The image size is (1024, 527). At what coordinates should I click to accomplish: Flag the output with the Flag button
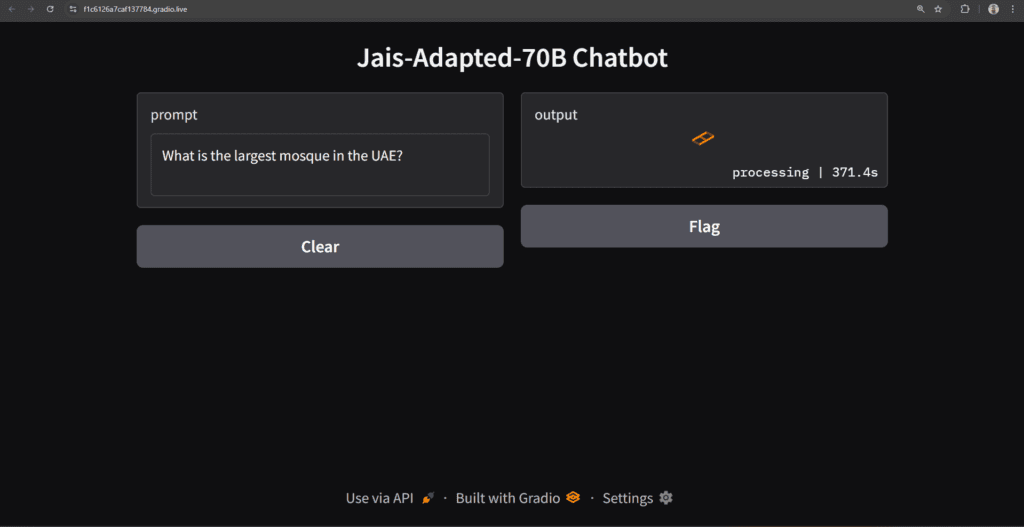pos(704,227)
